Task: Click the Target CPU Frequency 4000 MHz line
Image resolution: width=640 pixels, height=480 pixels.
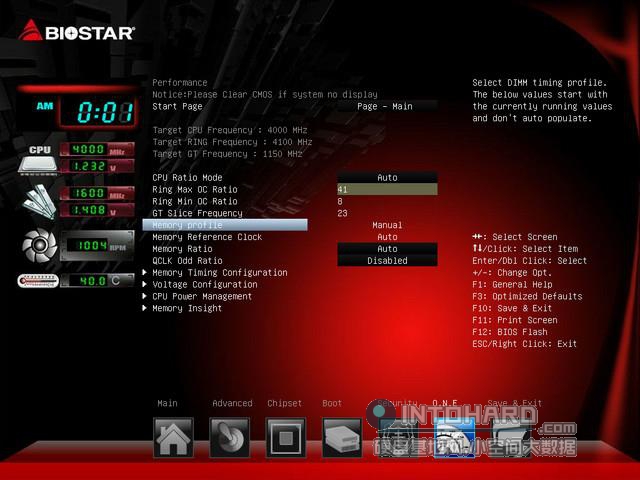Action: click(230, 130)
